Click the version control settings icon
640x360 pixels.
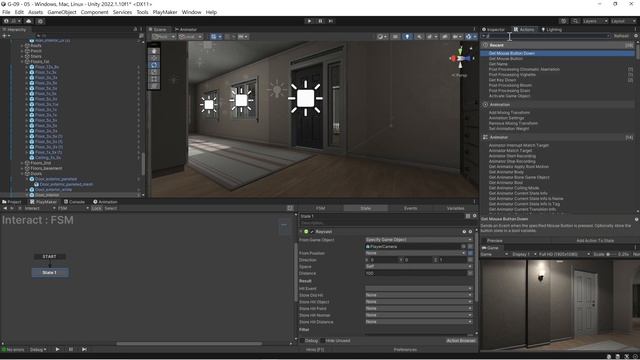[40, 21]
